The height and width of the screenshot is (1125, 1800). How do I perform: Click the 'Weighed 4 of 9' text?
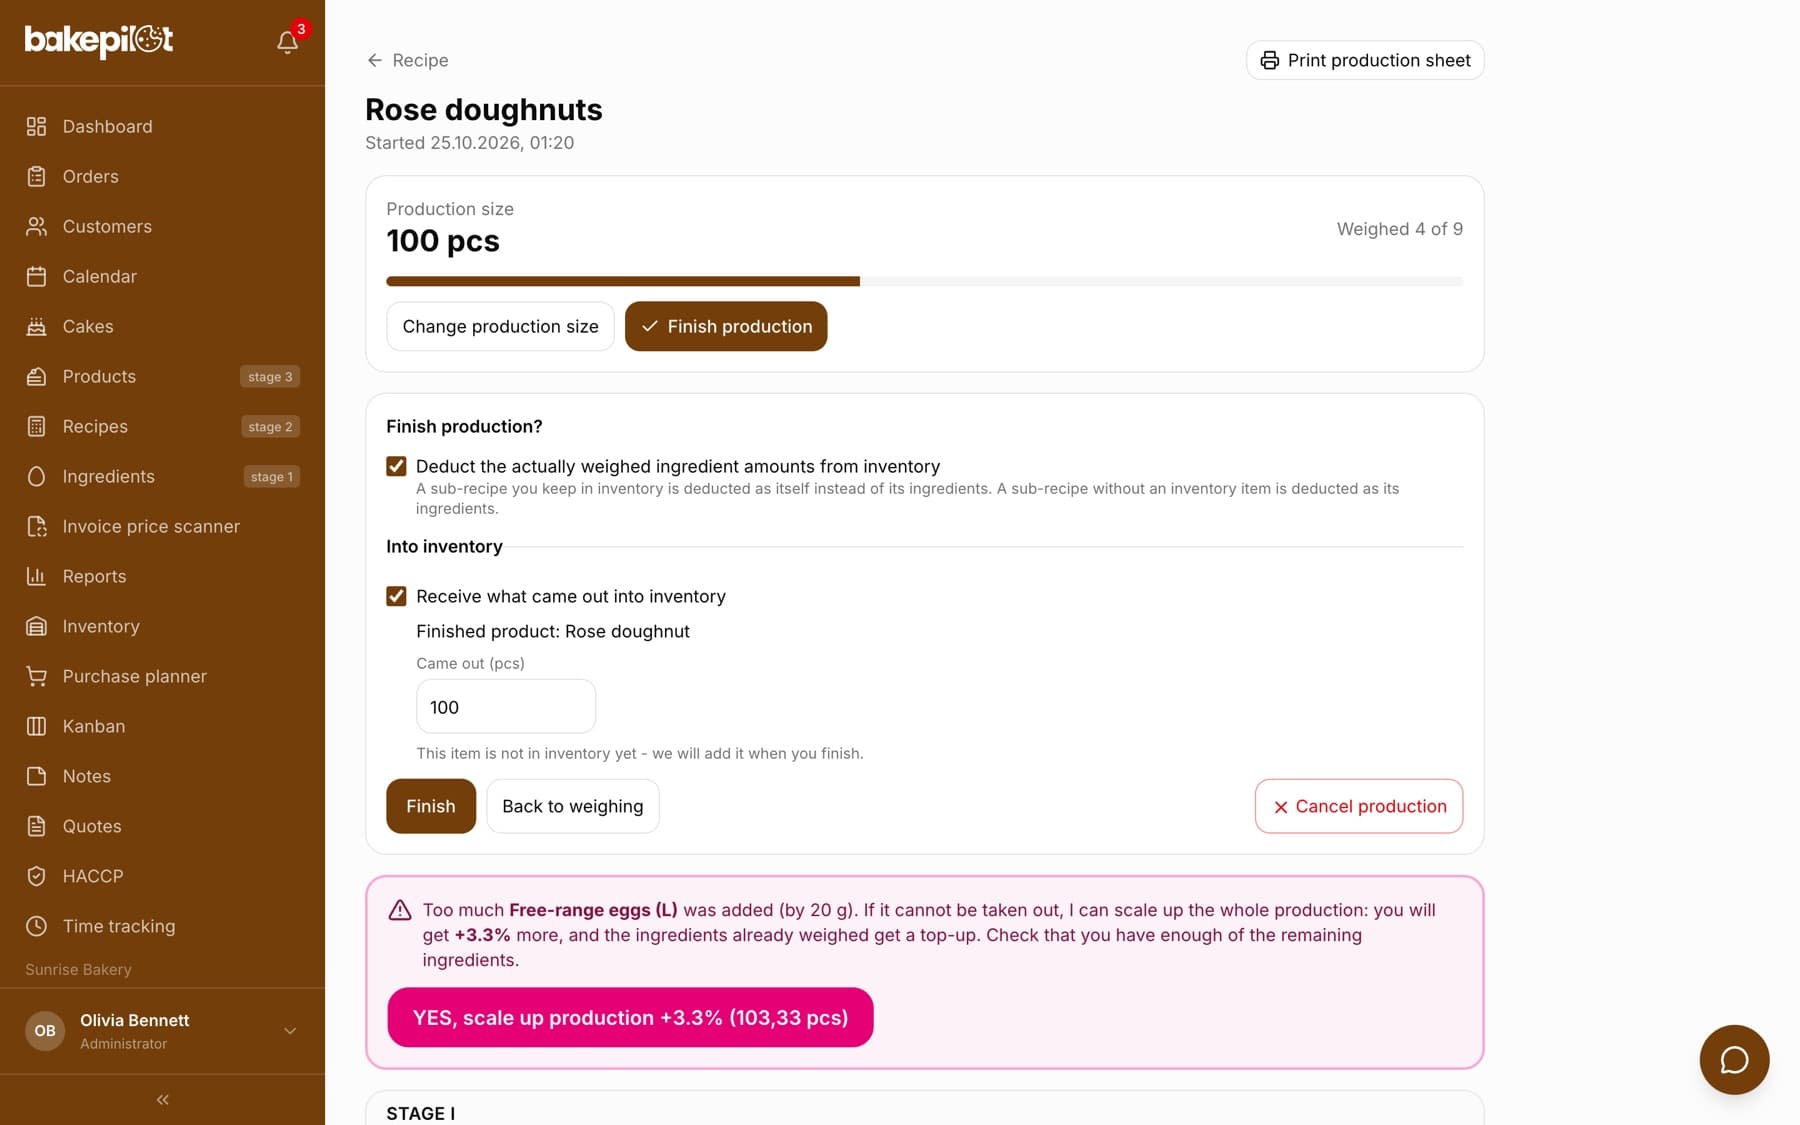(1400, 229)
